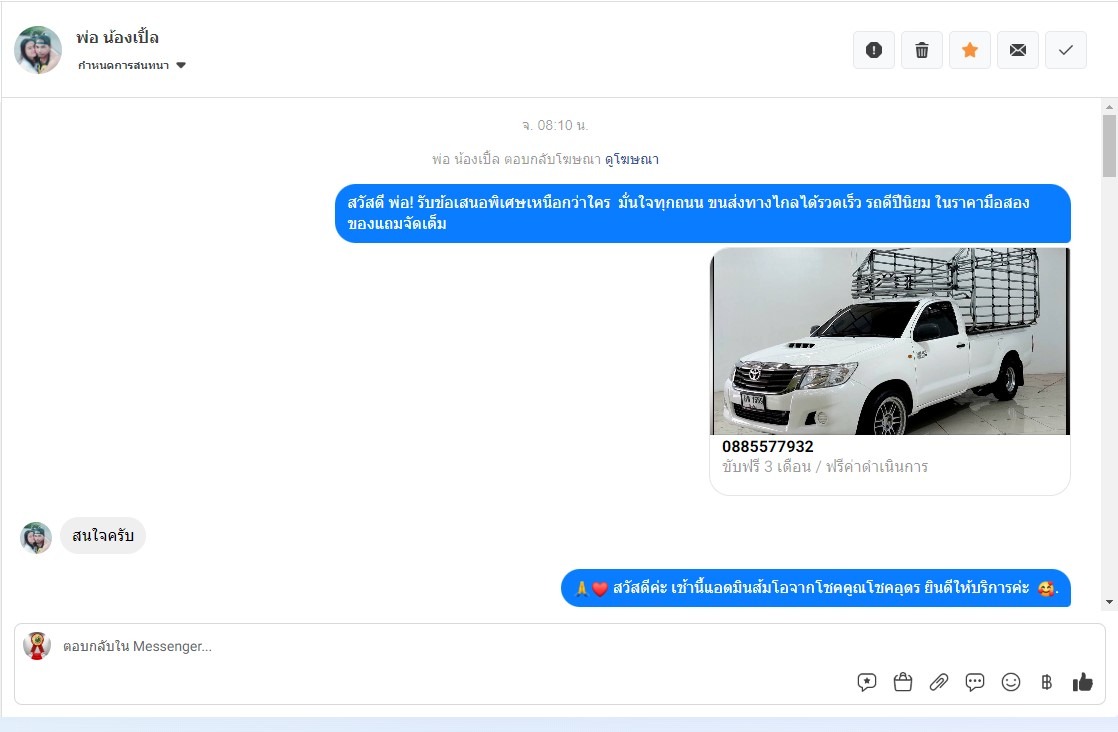Click the 0885577932 ad card title
The image size is (1118, 732).
pyautogui.click(x=768, y=446)
